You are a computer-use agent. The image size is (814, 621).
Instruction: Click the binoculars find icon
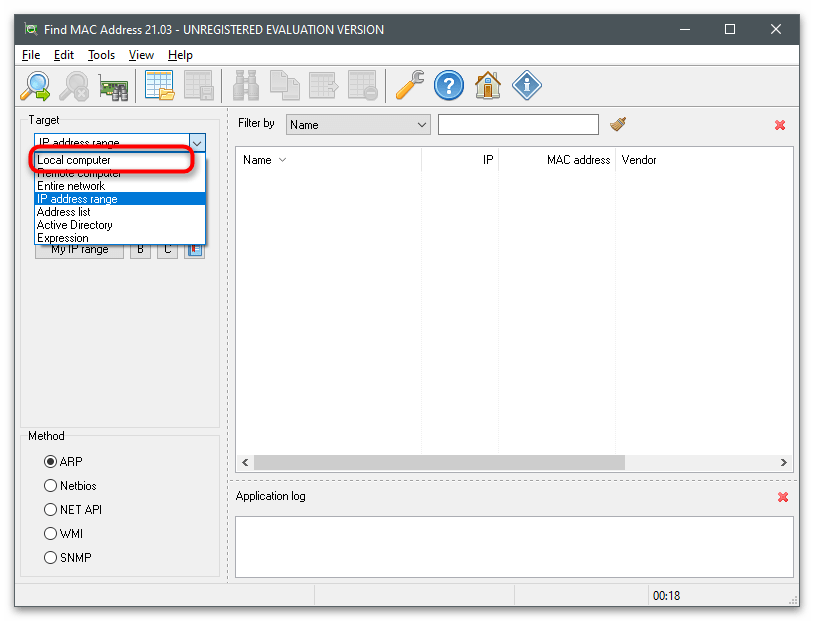pos(246,85)
